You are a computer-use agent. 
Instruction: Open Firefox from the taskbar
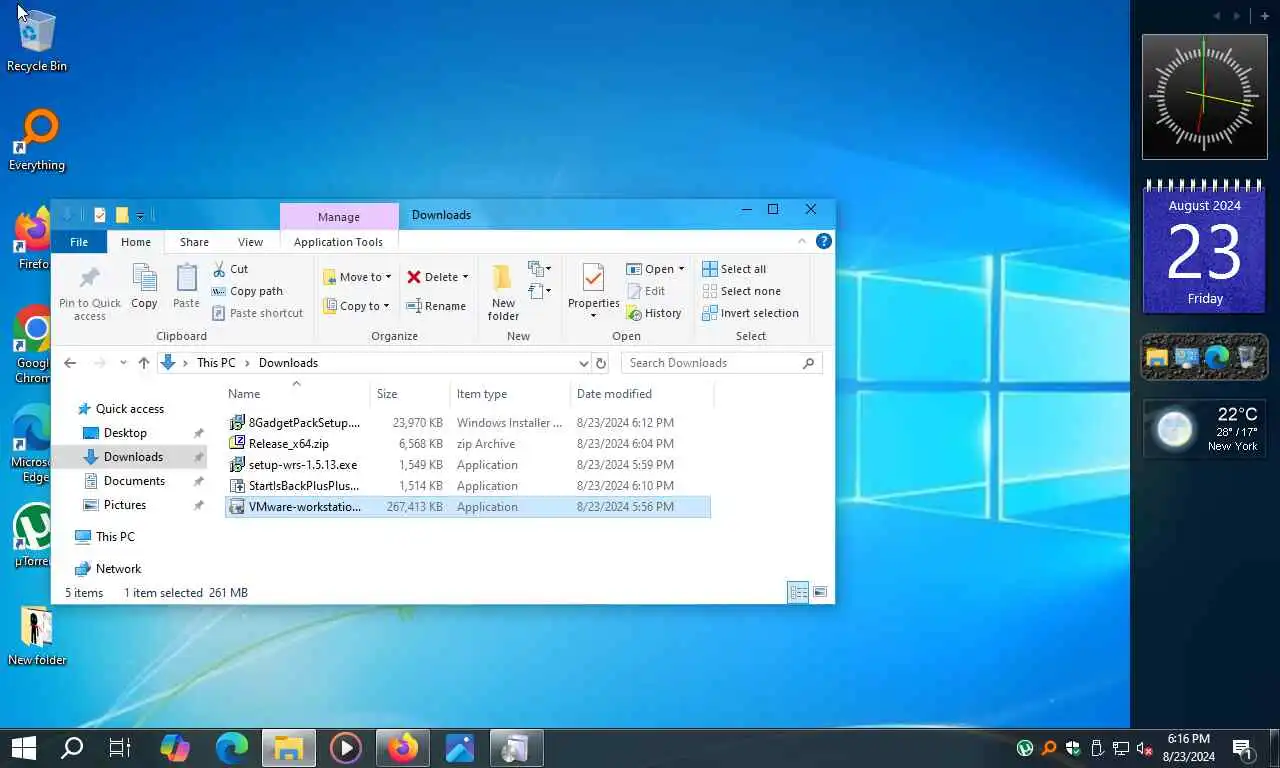403,748
